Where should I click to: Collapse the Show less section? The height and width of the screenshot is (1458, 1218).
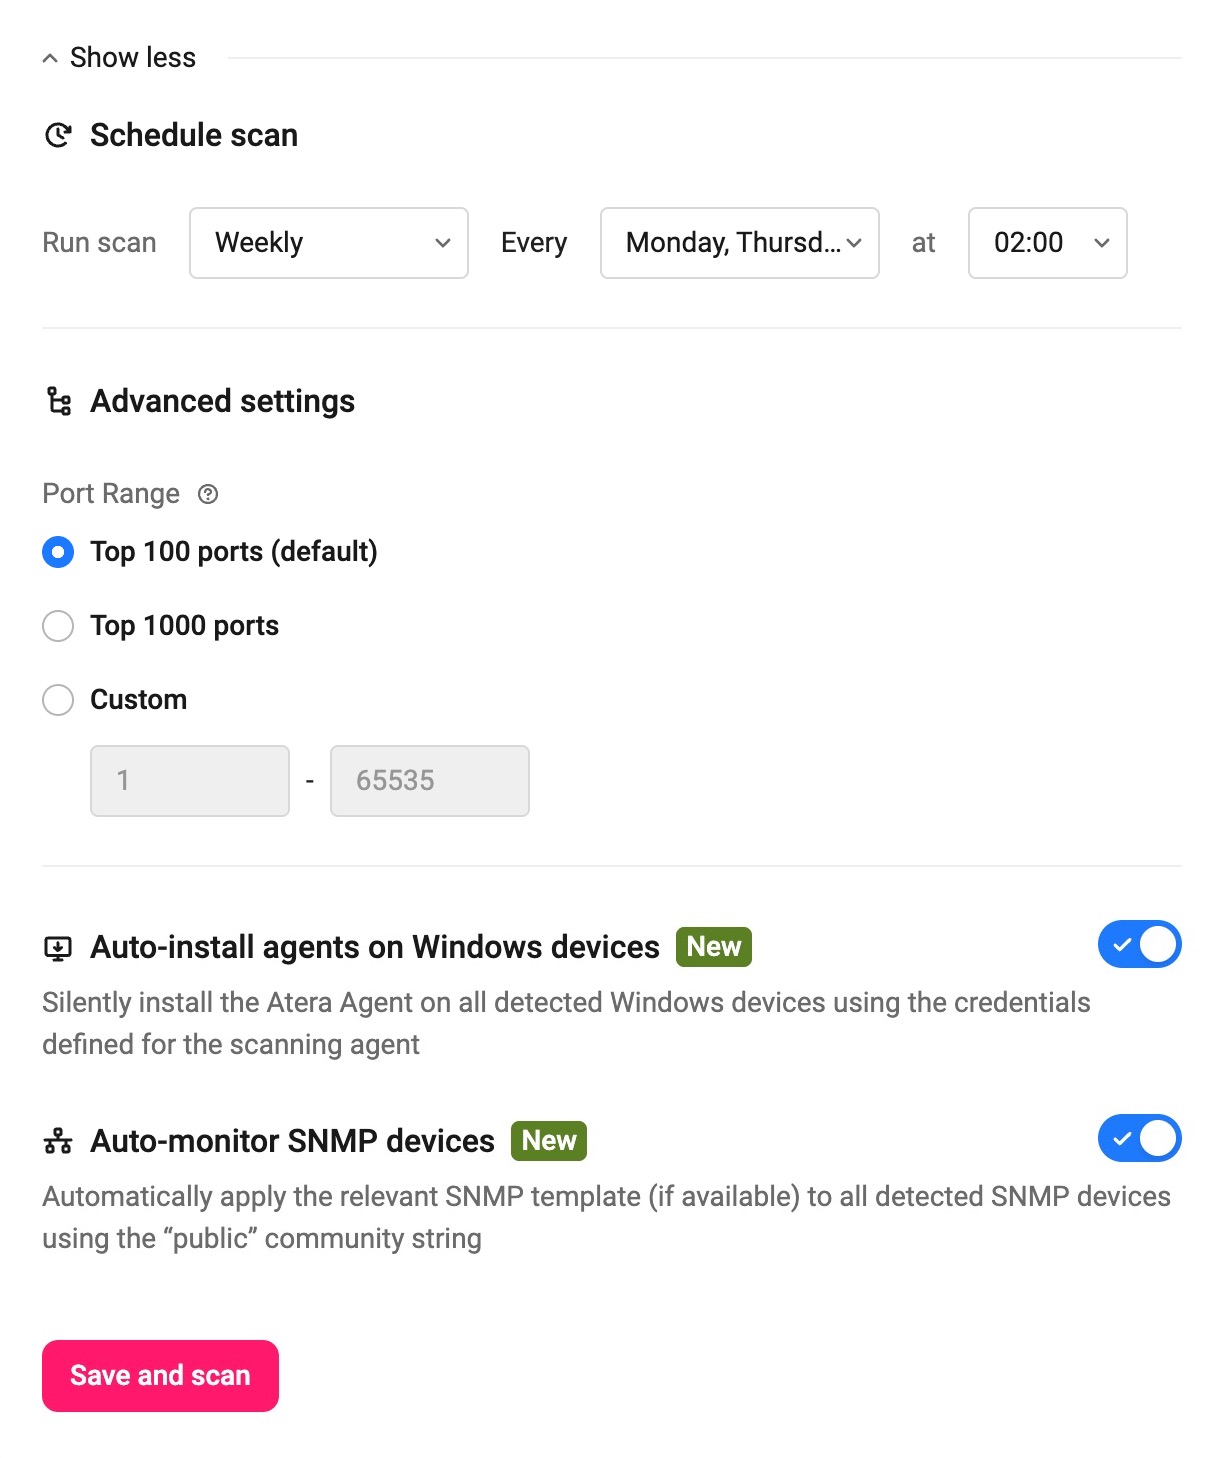tap(119, 58)
